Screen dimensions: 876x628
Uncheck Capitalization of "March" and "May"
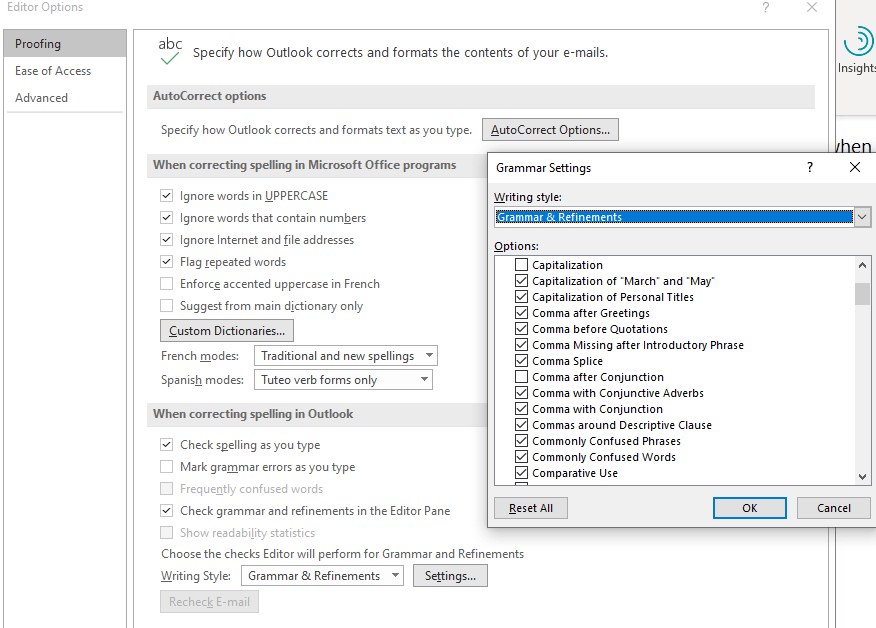pos(521,280)
